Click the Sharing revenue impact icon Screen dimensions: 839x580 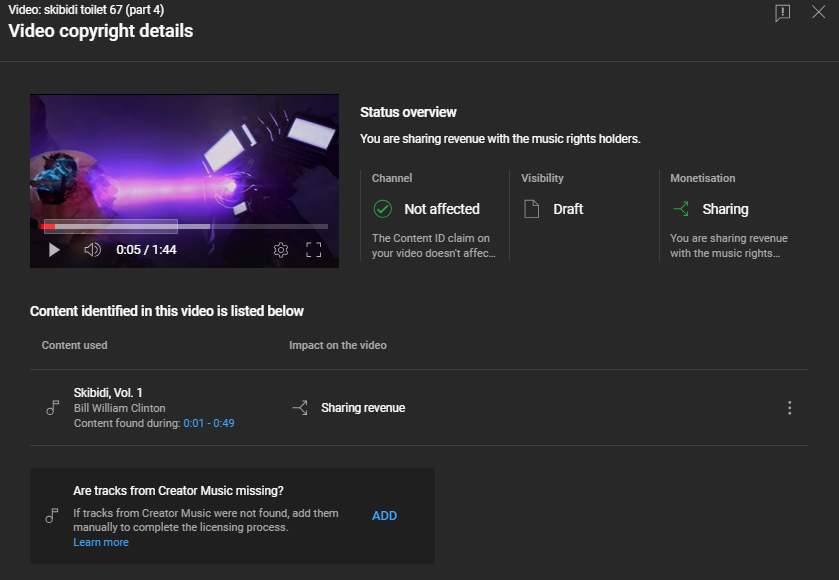[299, 408]
